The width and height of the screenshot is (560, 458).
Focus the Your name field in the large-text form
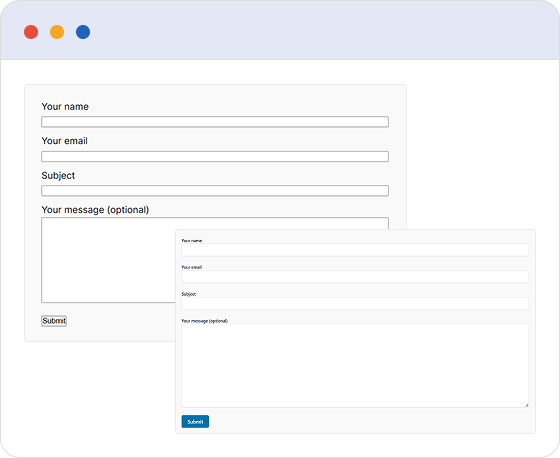[x=215, y=122]
